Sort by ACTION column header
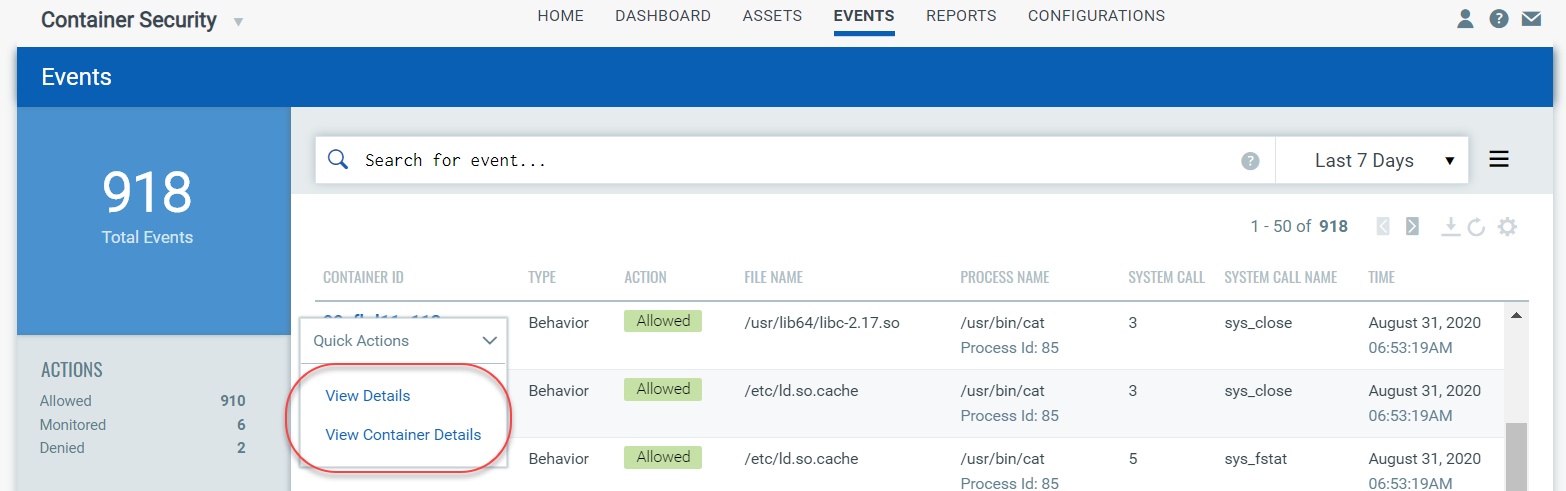1566x491 pixels. [x=645, y=277]
